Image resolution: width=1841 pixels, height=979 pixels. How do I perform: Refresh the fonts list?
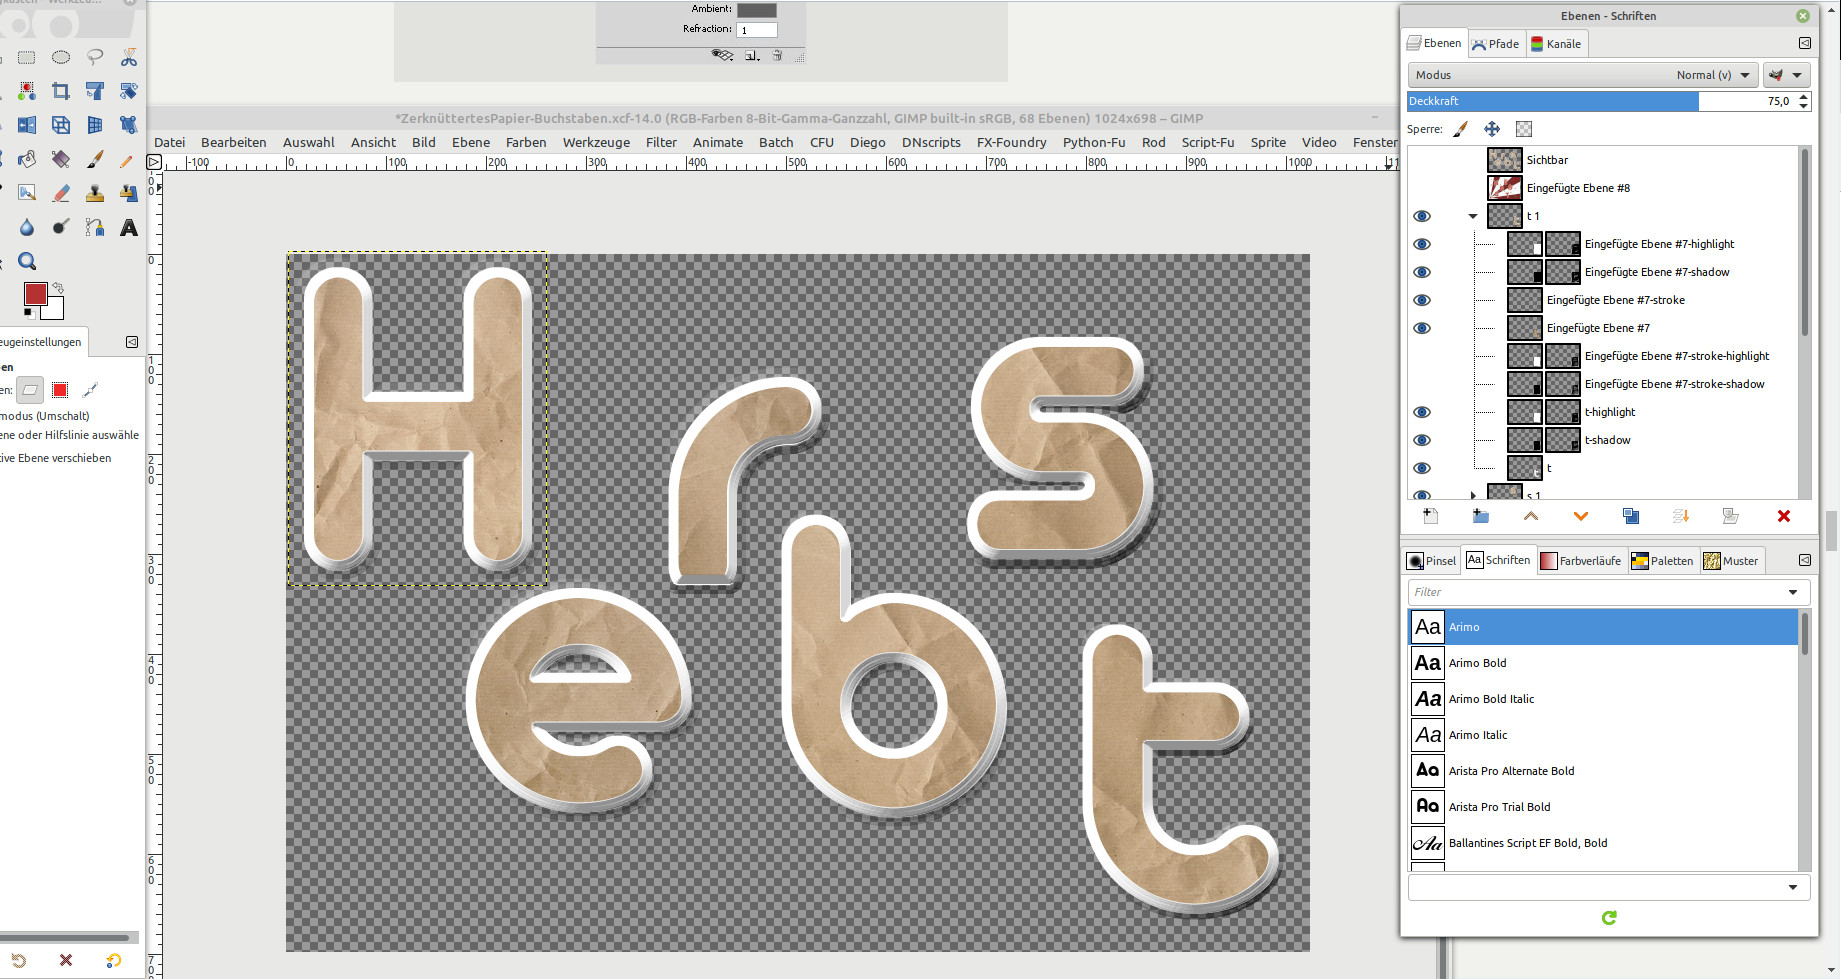click(x=1609, y=918)
